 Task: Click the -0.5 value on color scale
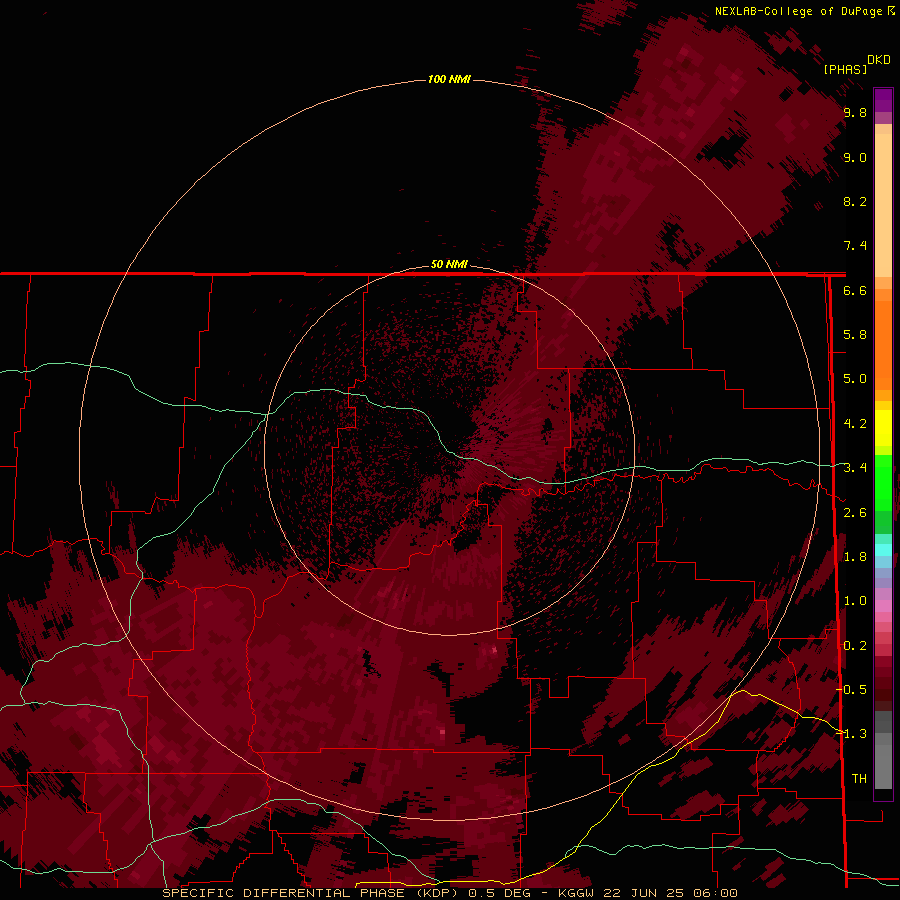pos(851,690)
